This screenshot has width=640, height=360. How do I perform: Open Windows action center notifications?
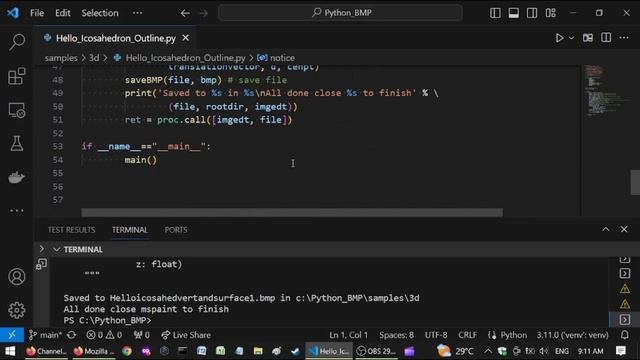tap(621, 351)
